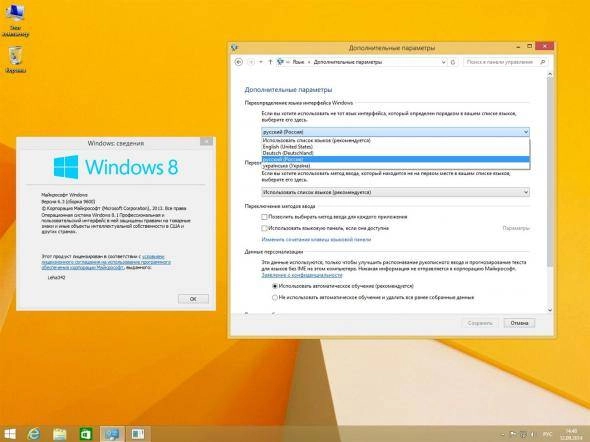The image size is (590, 442).
Task: Click Параметры link beside language bar
Action: (x=516, y=228)
